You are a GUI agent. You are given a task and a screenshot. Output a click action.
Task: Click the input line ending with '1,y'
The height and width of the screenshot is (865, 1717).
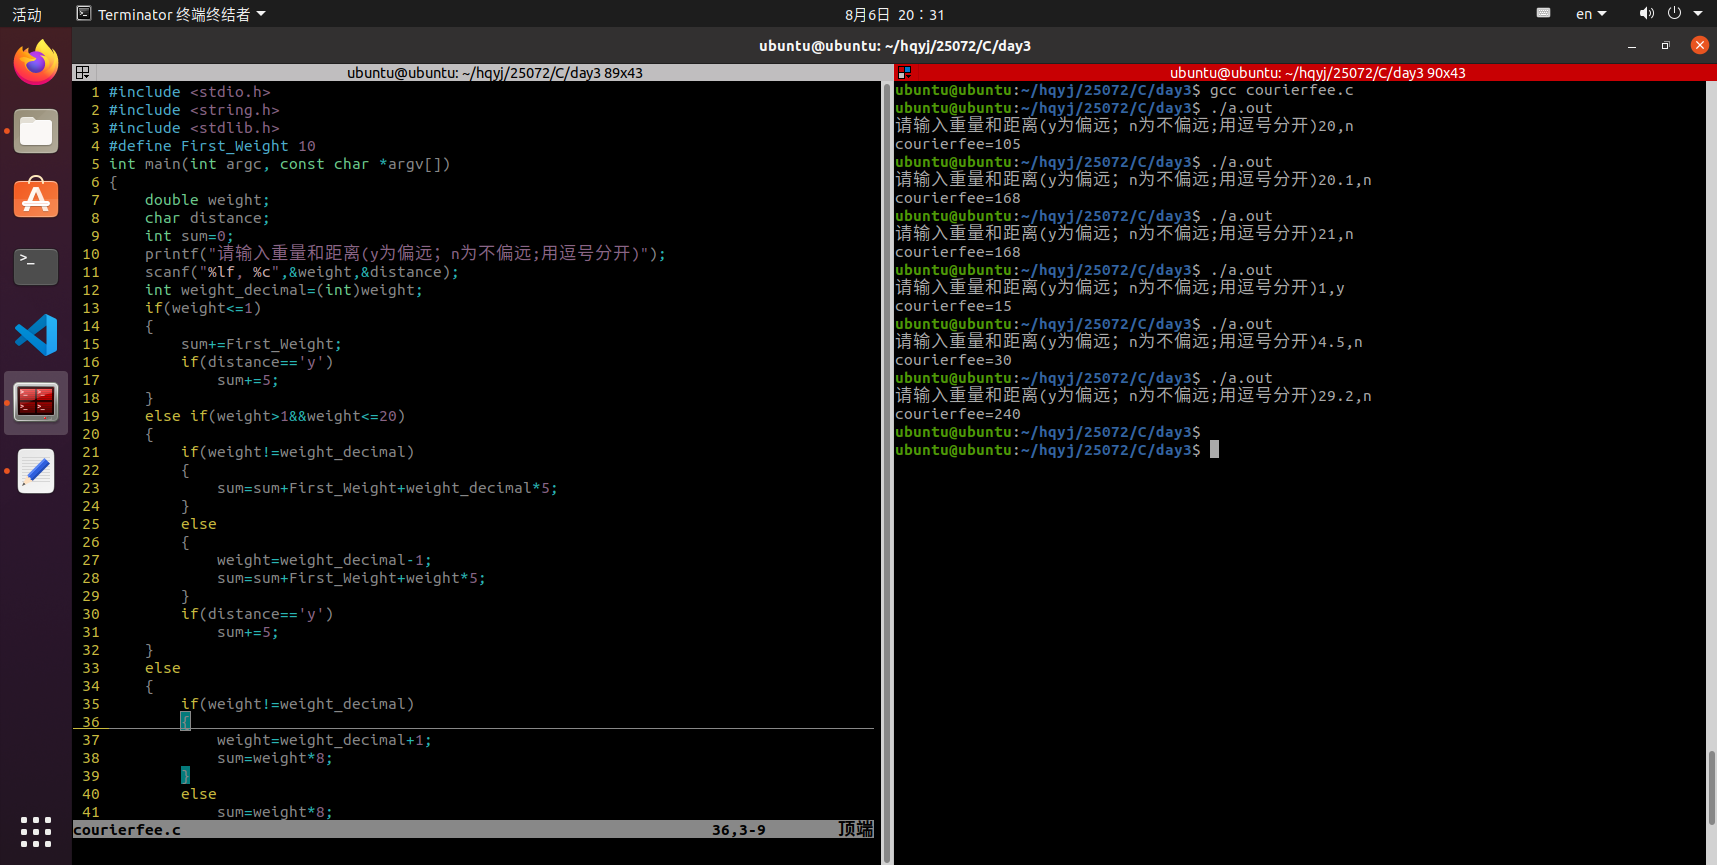(x=1120, y=288)
